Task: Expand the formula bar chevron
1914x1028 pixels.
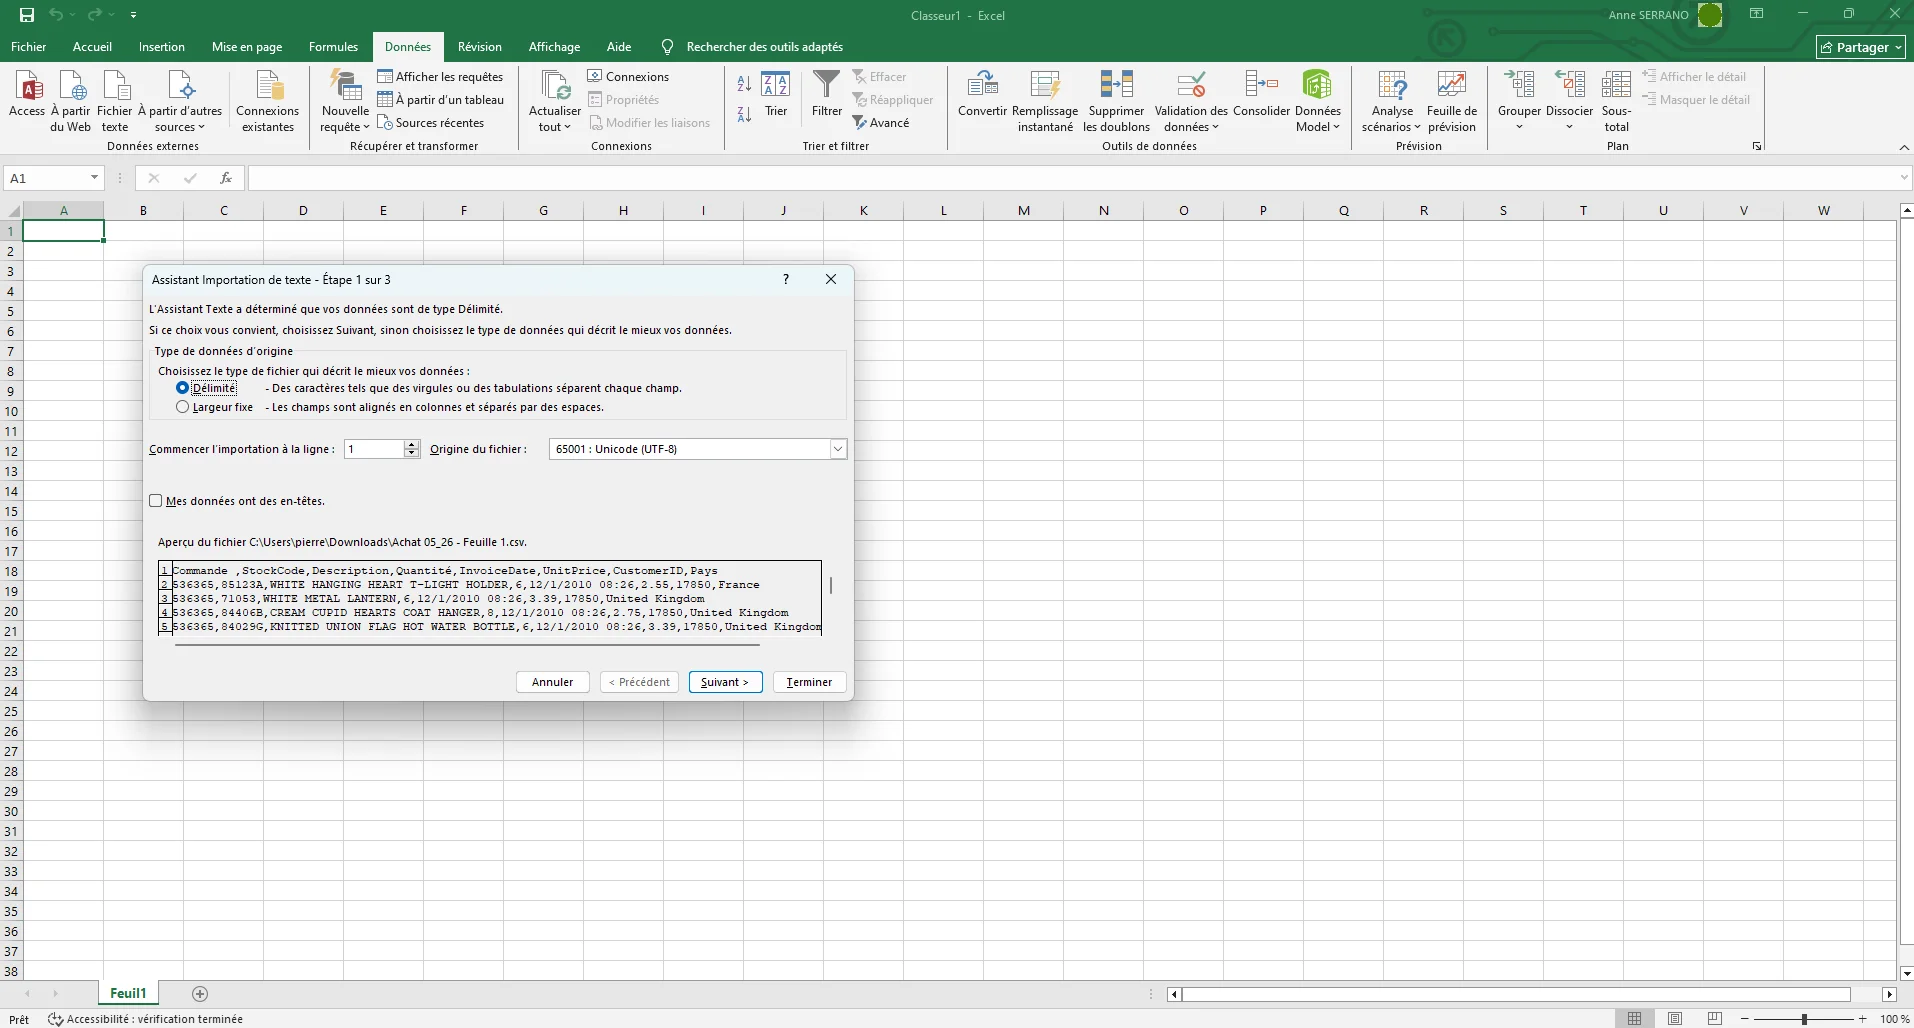Action: pyautogui.click(x=1903, y=178)
